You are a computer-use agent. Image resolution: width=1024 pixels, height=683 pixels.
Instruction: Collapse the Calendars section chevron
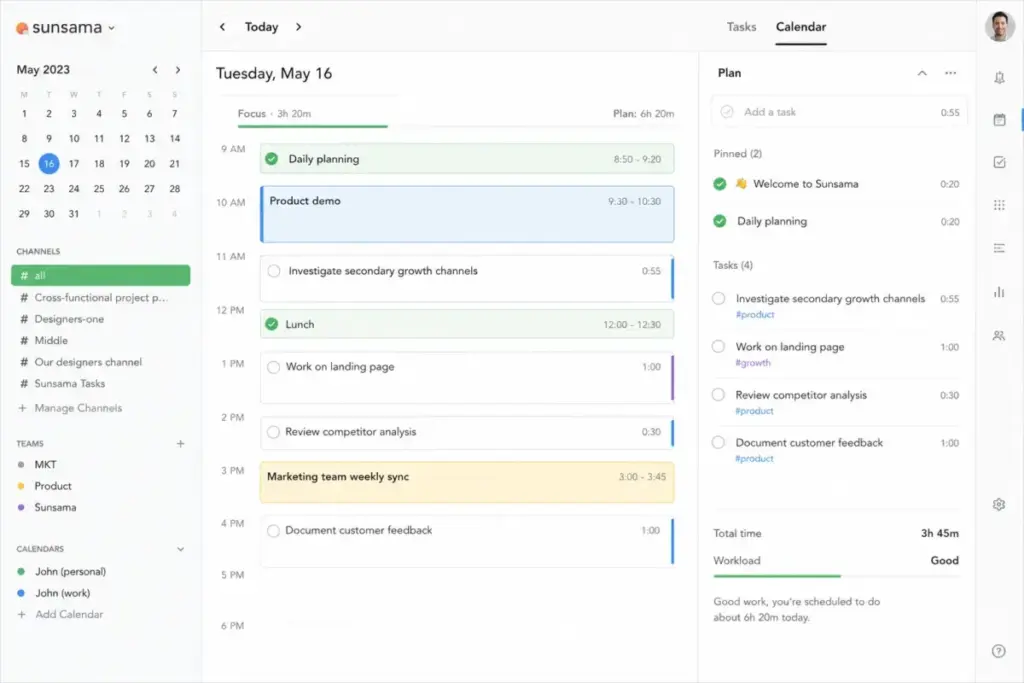tap(180, 549)
